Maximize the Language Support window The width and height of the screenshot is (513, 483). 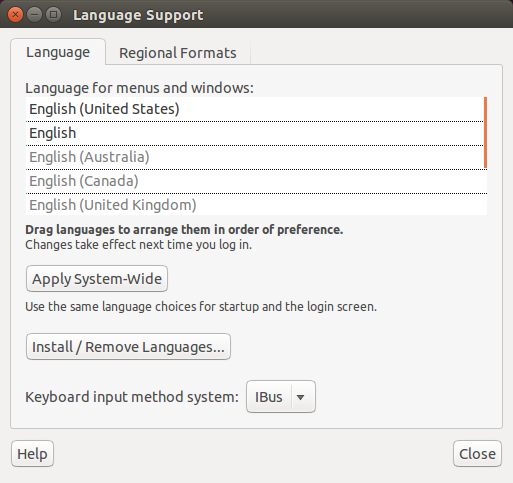point(53,15)
